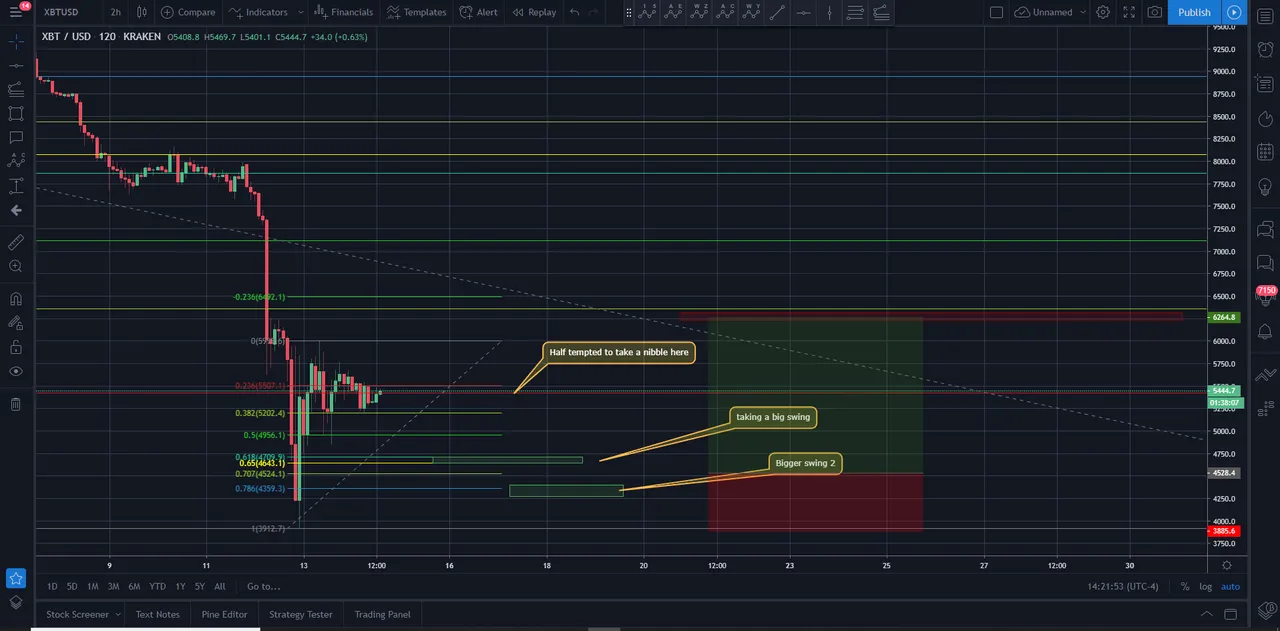The image size is (1280, 631).
Task: Open Unnamed layout save dropdown
Action: pos(1048,12)
